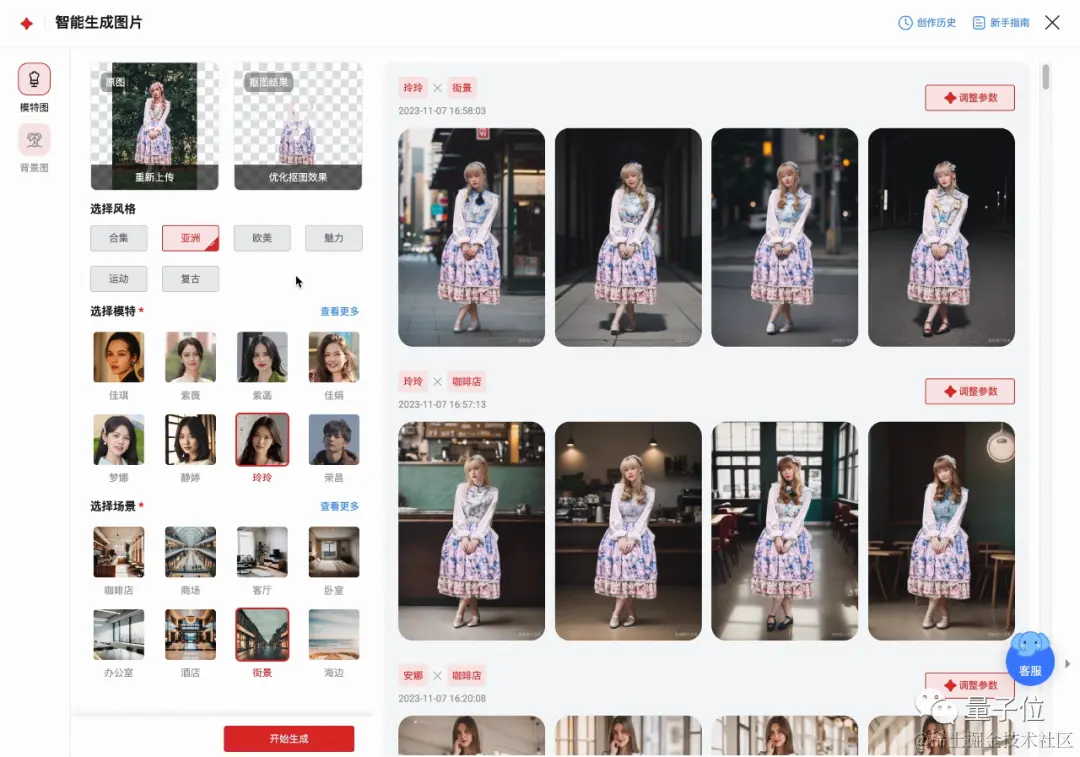The image size is (1080, 757).
Task: Click 优化抠图效果 on the cutout preview
Action: (x=298, y=177)
